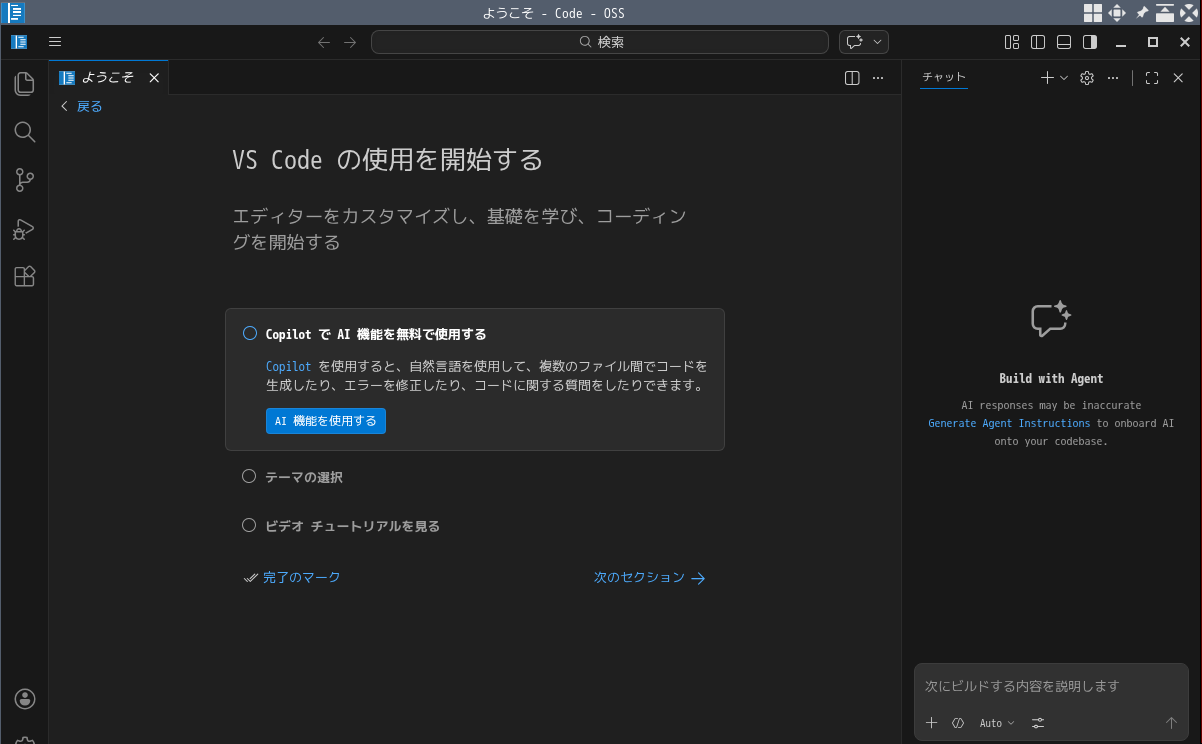Click the window move arrows icon
Image resolution: width=1202 pixels, height=744 pixels.
(1117, 13)
